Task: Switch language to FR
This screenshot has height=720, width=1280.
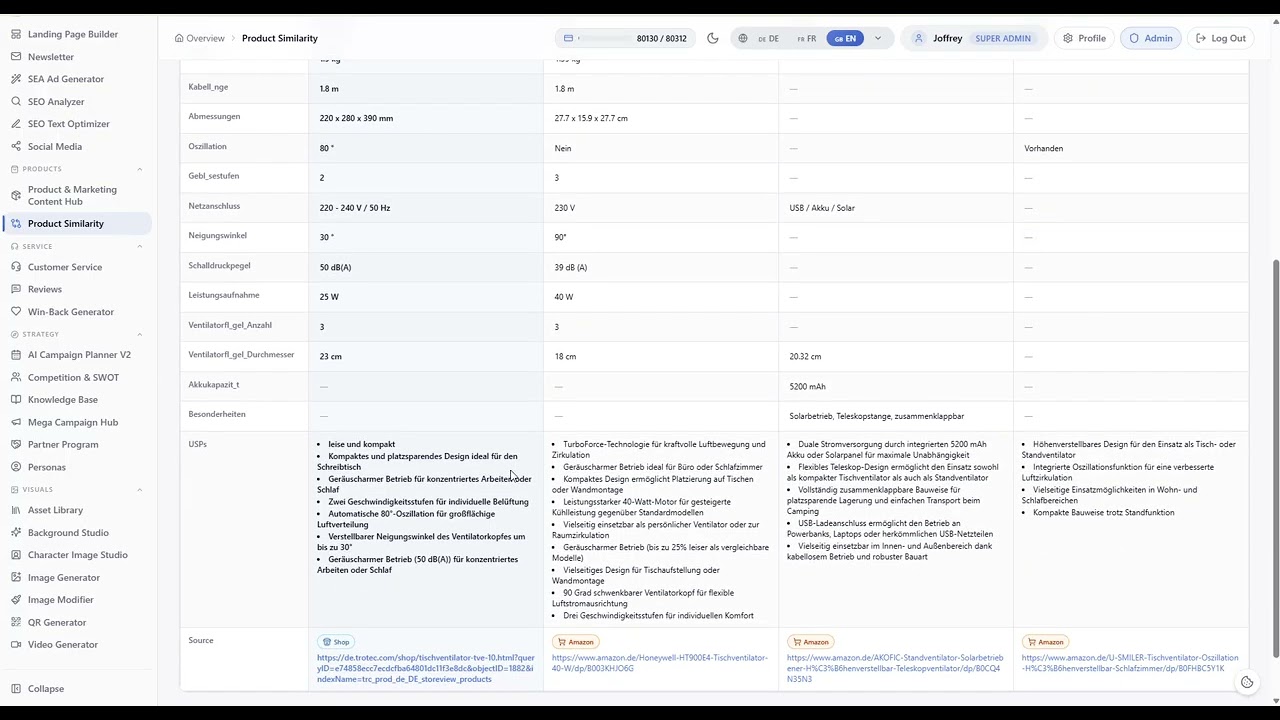Action: coord(806,39)
